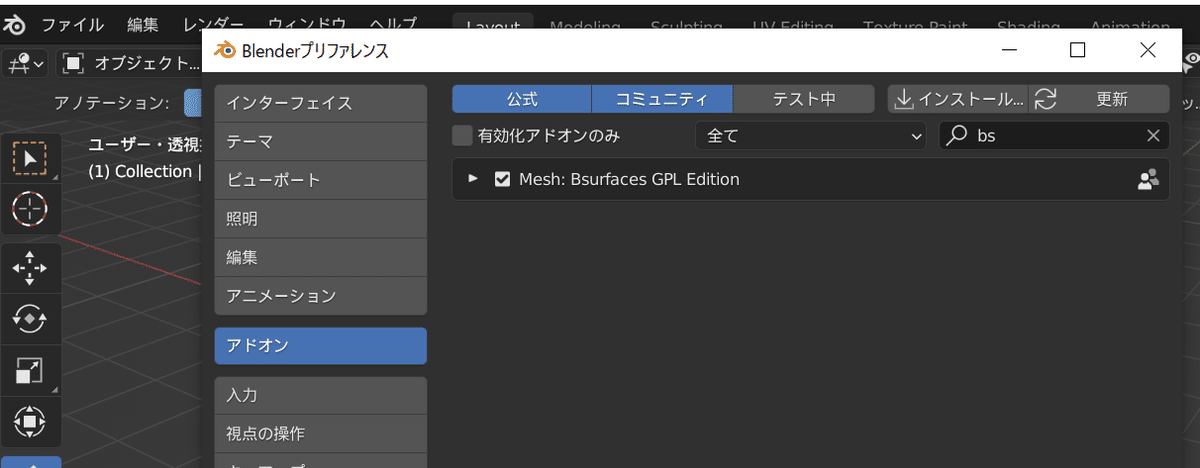Click the annotation color swatch next to アノテーション
The image size is (1200, 468).
[192, 102]
